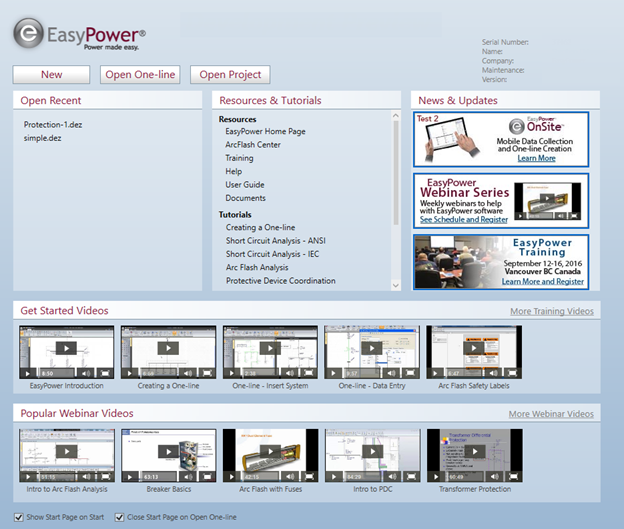
Task: Click the resources list scroll up arrow
Action: point(396,116)
